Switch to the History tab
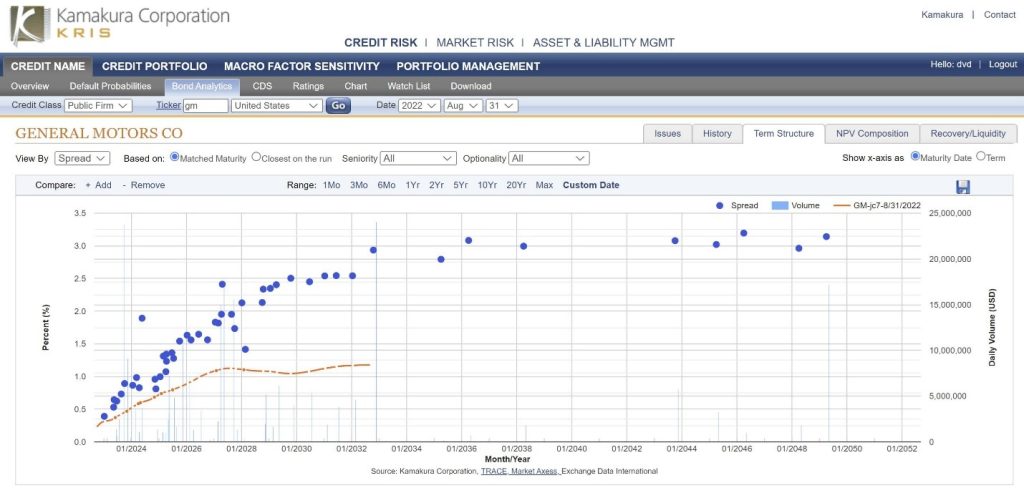The height and width of the screenshot is (493, 1024). pos(717,134)
